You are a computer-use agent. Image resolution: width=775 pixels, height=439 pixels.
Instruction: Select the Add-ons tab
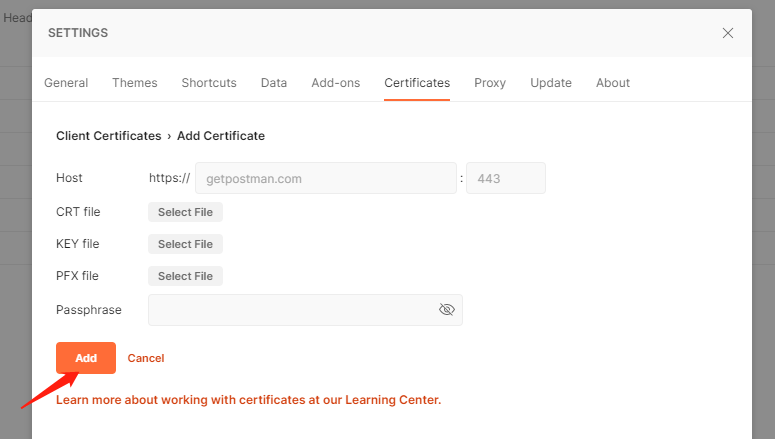tap(336, 83)
